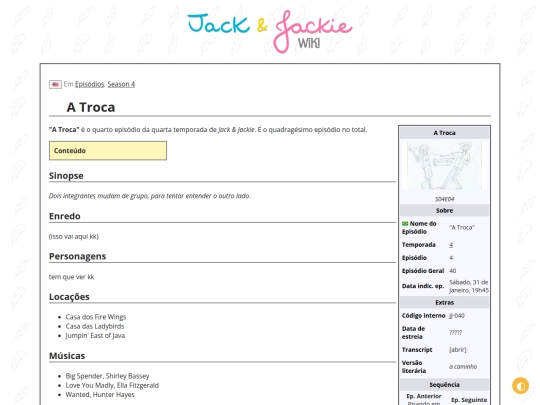Click 'Love You Madly, Ella Fitzgerald' song entry

coord(112,385)
